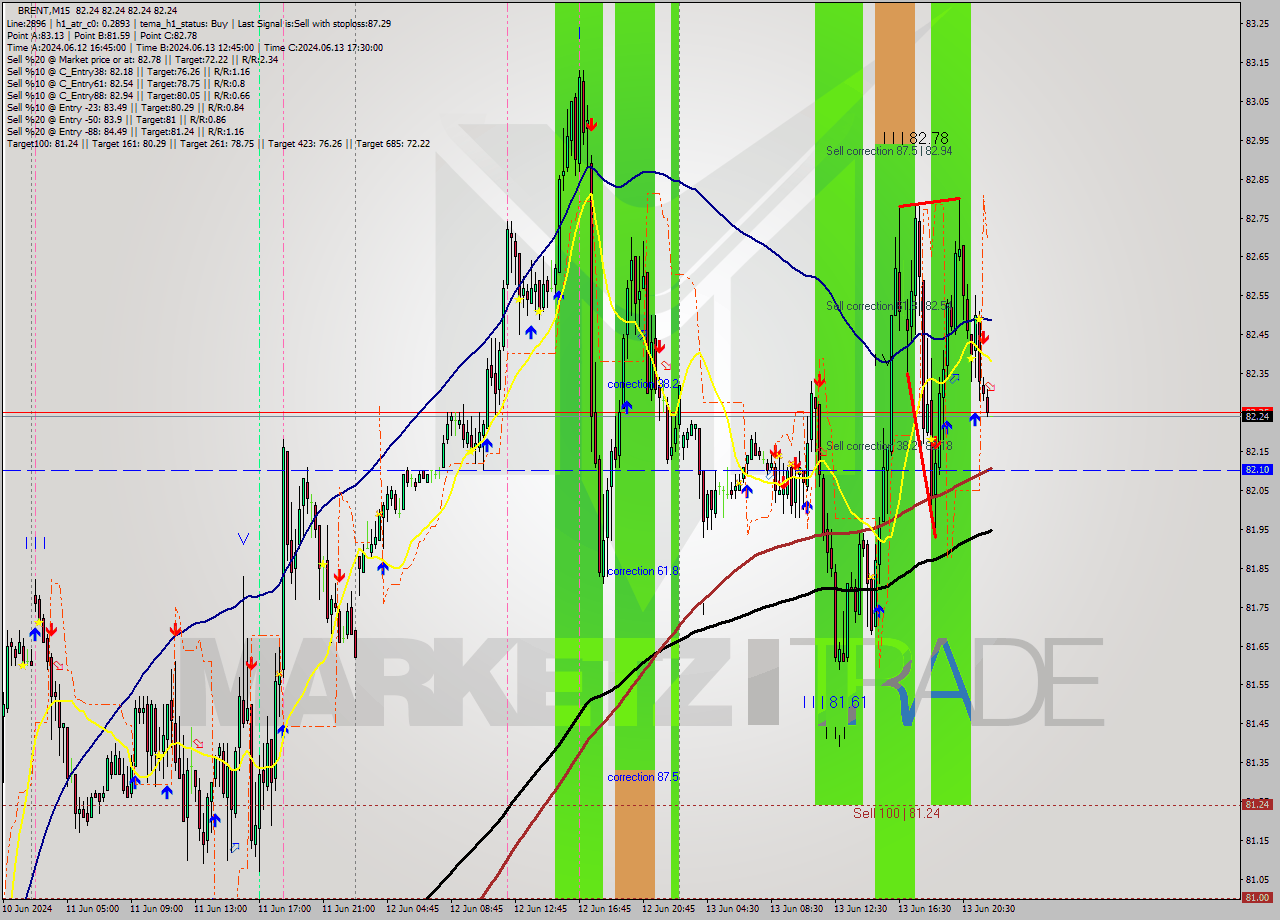Select the '12 Jun 04:45' time label
Viewport: 1280px width, 920px height.
[411, 909]
